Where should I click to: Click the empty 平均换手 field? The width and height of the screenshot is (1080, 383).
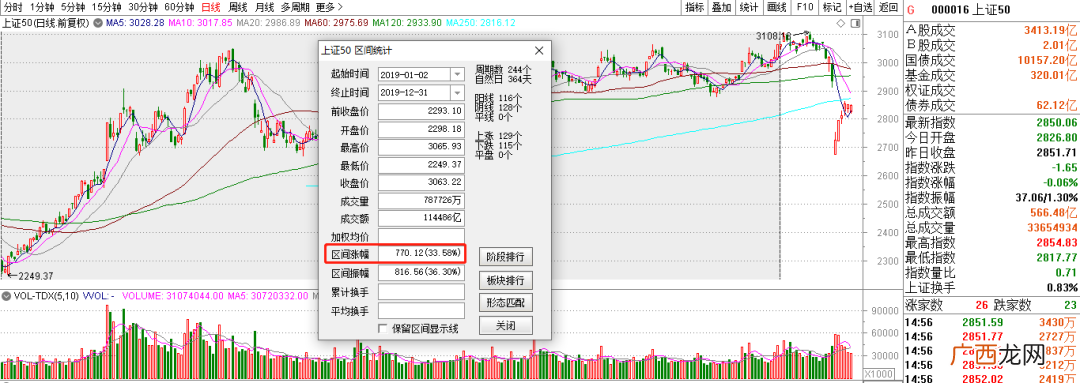[422, 310]
